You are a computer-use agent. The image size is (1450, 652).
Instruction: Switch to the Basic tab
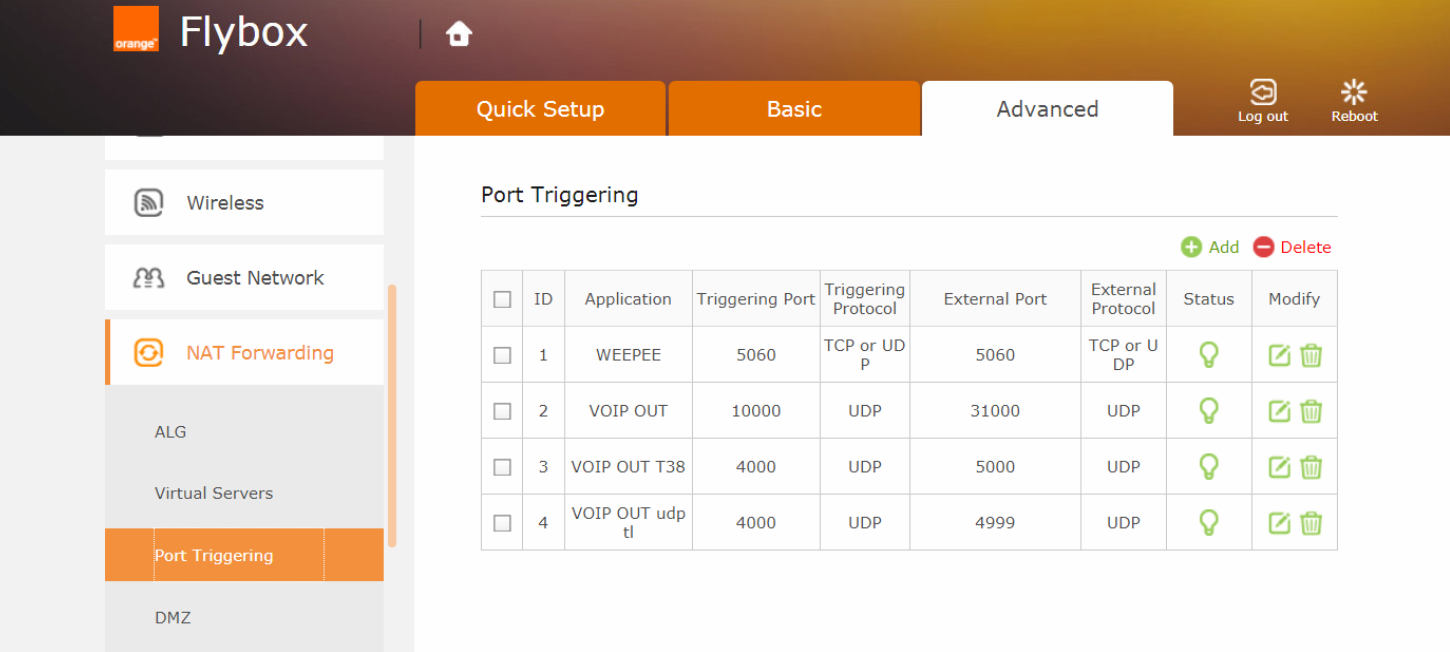(794, 109)
